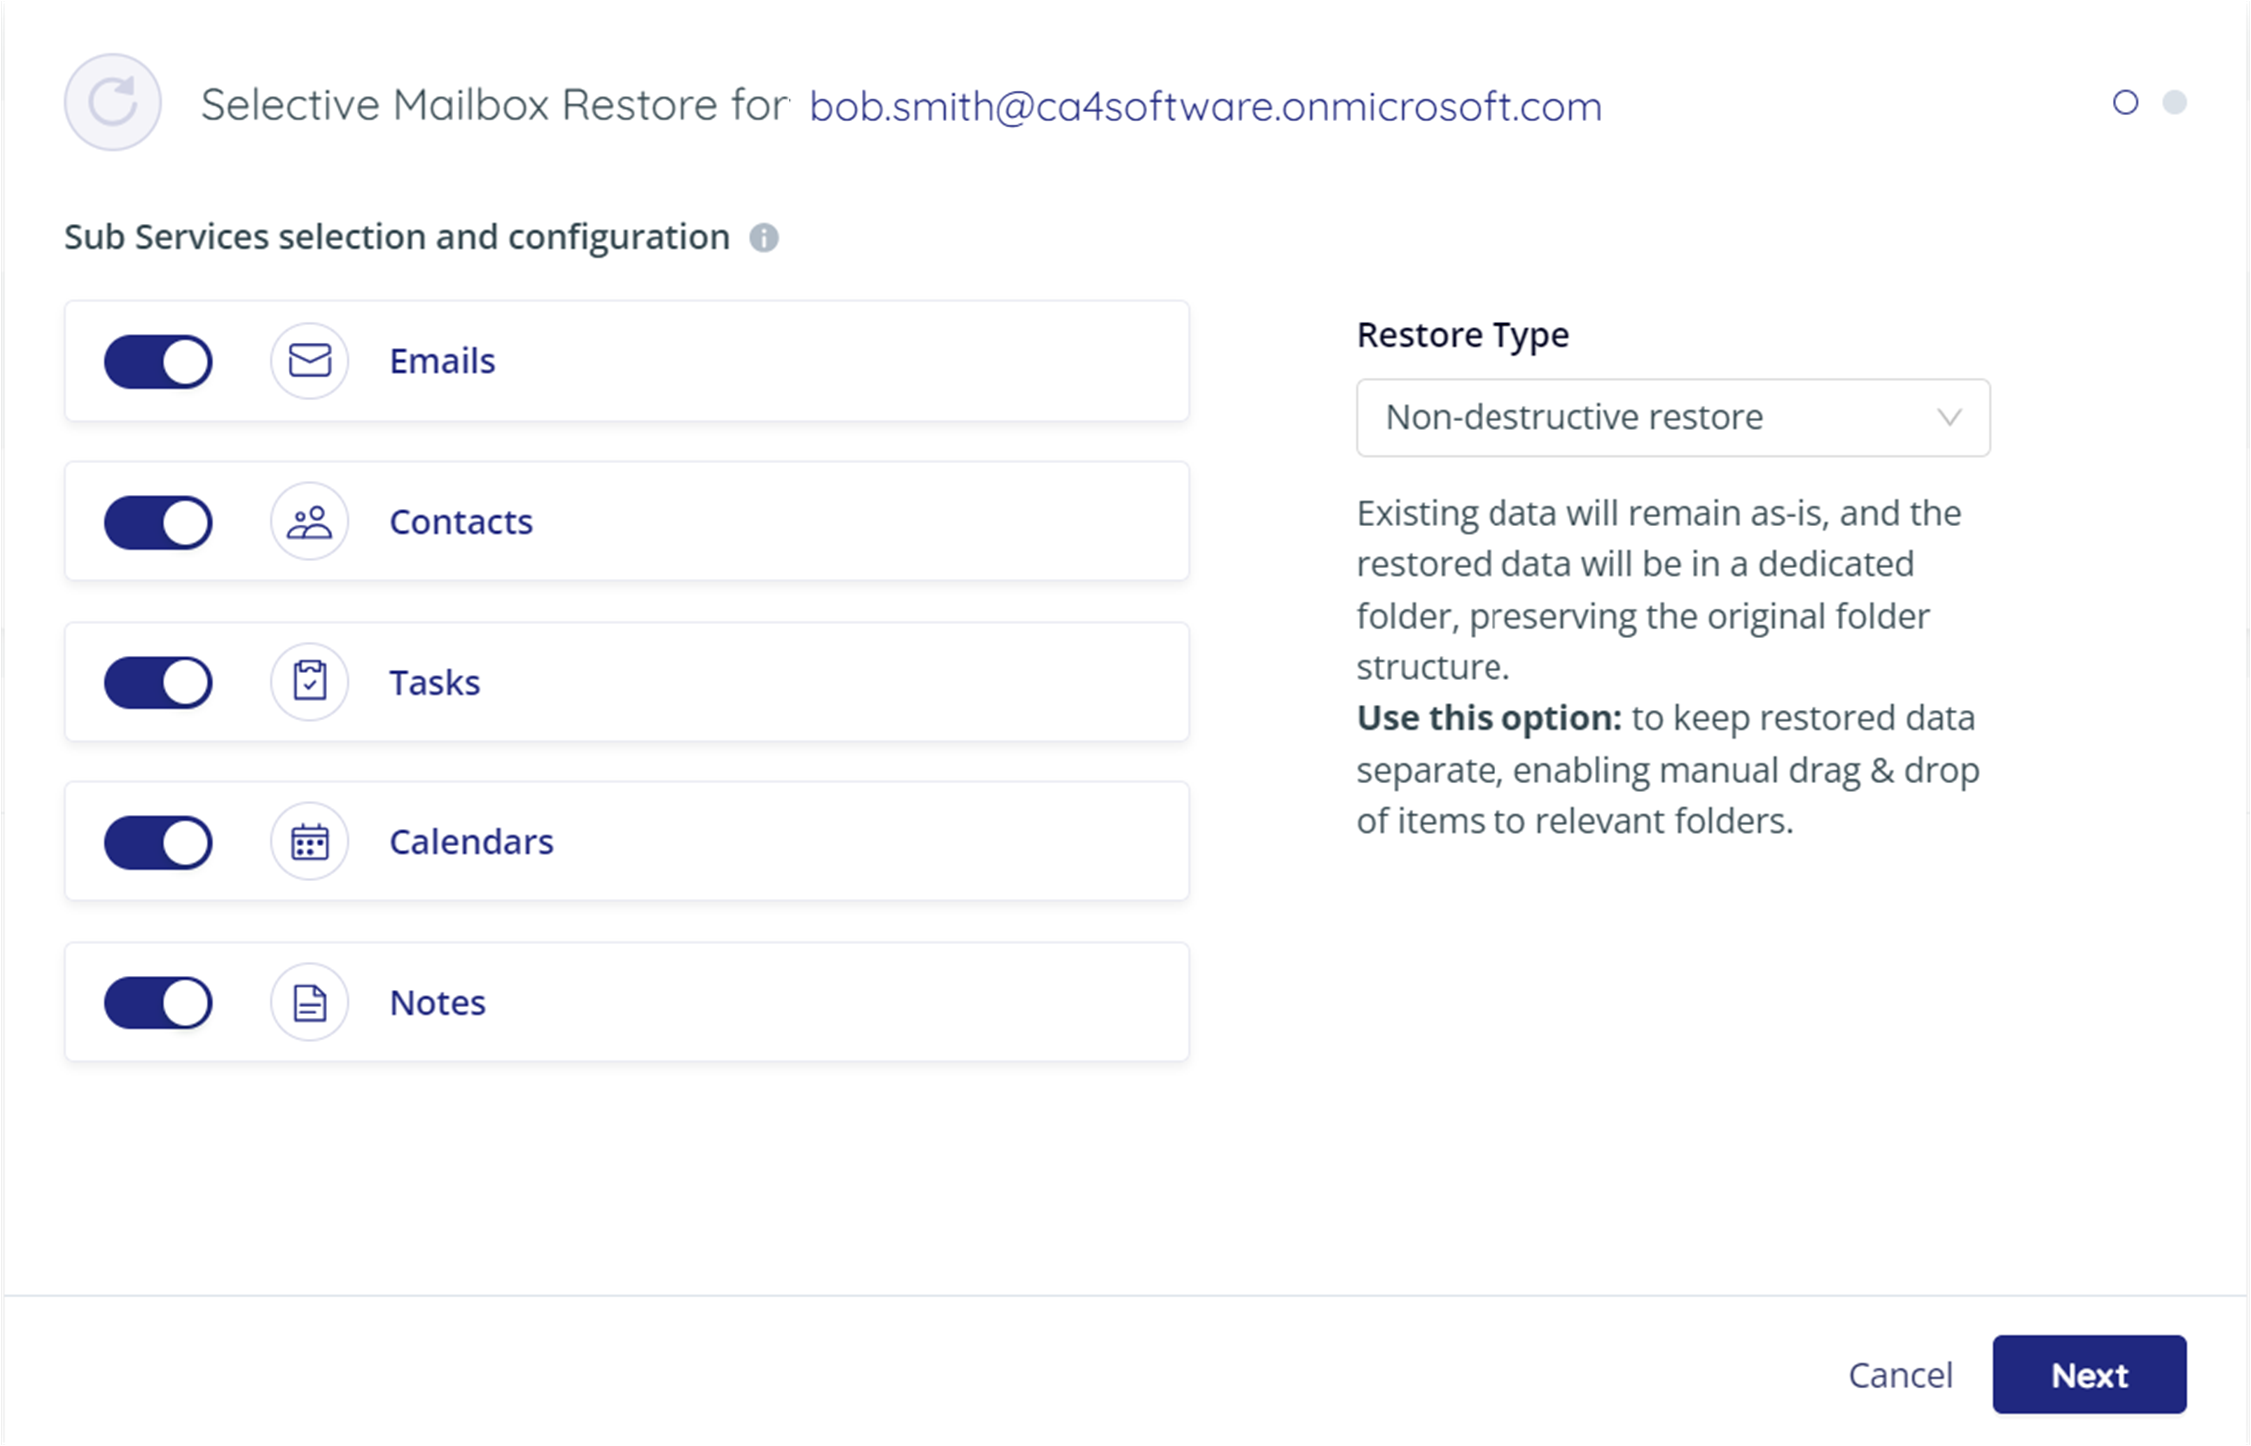Disable the Emails sub service toggle
2251x1446 pixels.
[157, 361]
